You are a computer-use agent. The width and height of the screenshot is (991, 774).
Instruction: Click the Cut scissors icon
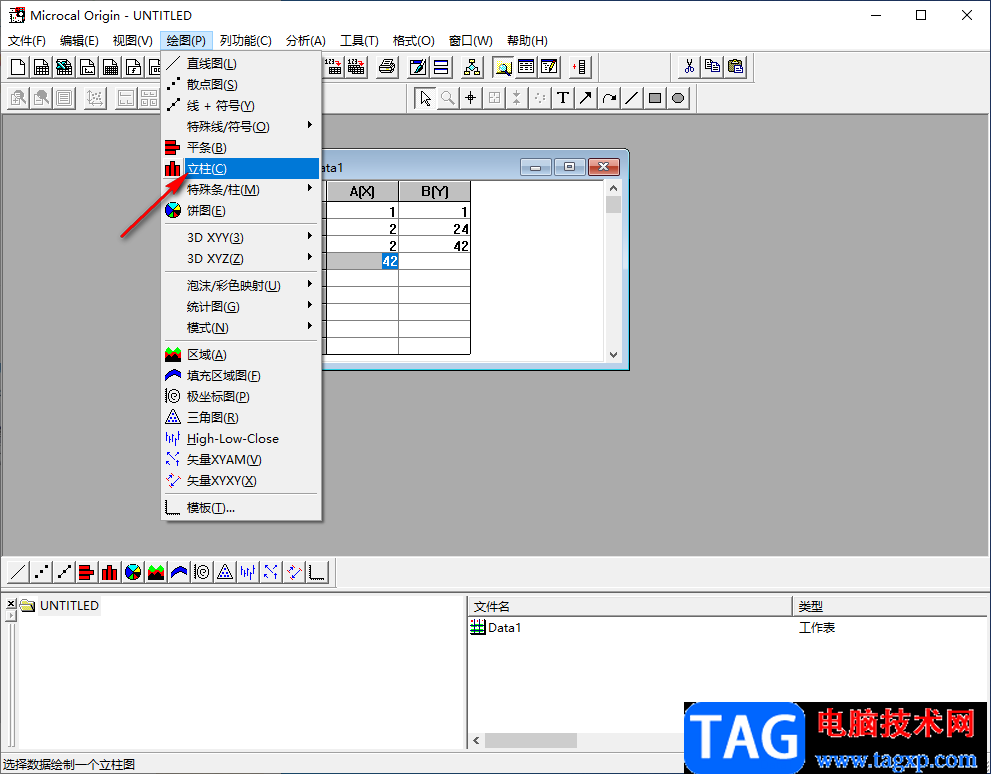(690, 66)
